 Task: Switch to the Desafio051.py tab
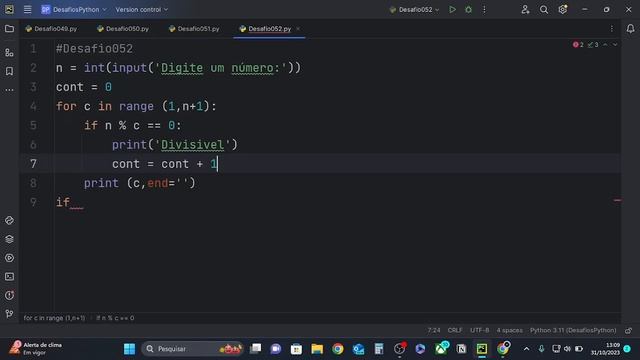[x=194, y=29]
